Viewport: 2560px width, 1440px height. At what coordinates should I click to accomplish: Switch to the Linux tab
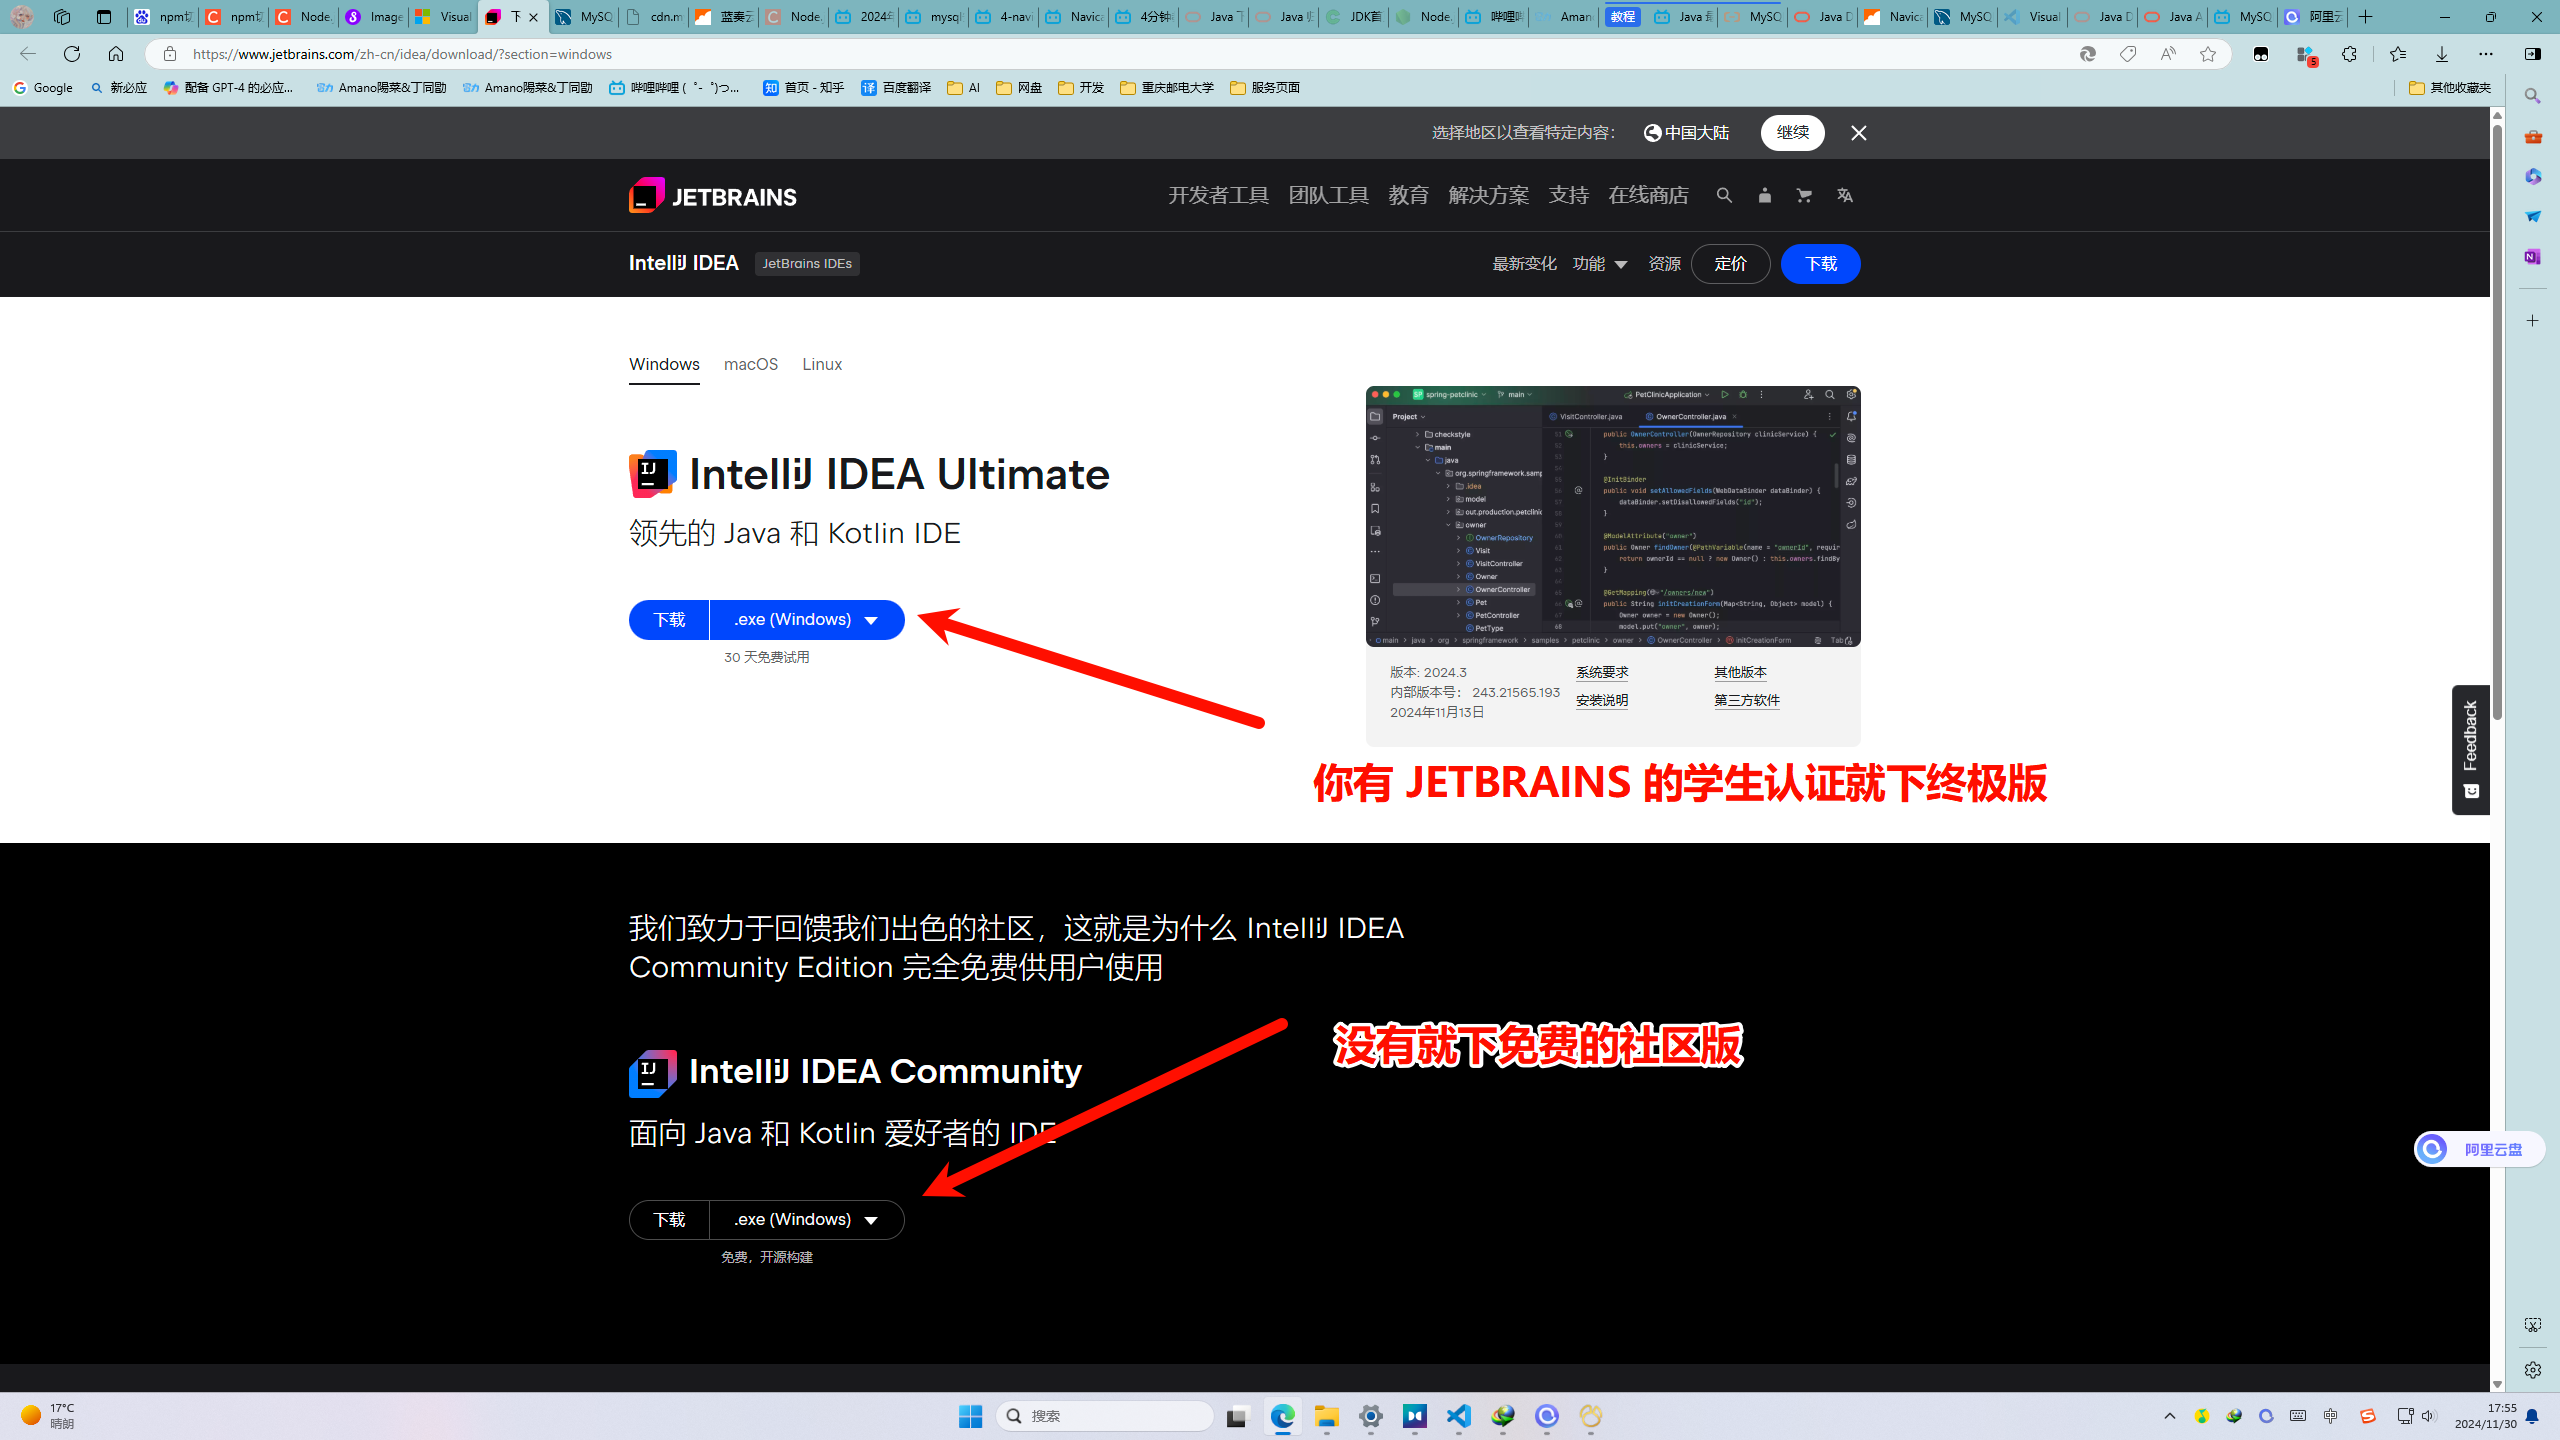[822, 364]
